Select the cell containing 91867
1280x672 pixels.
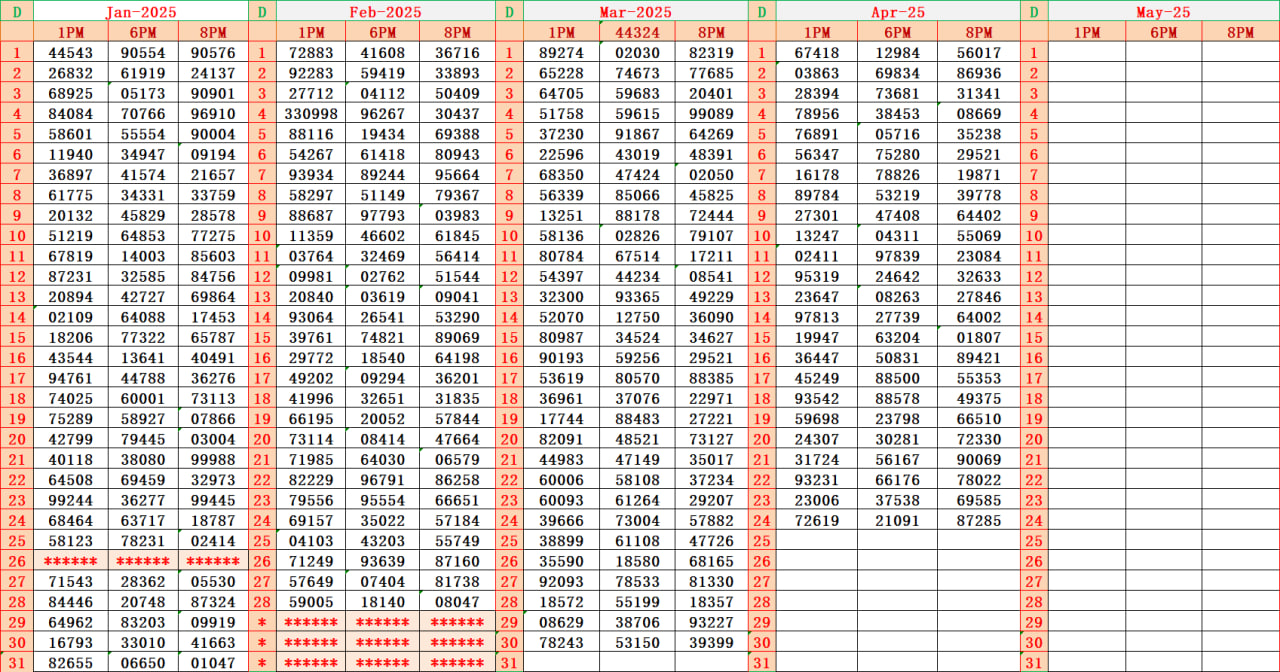[637, 134]
